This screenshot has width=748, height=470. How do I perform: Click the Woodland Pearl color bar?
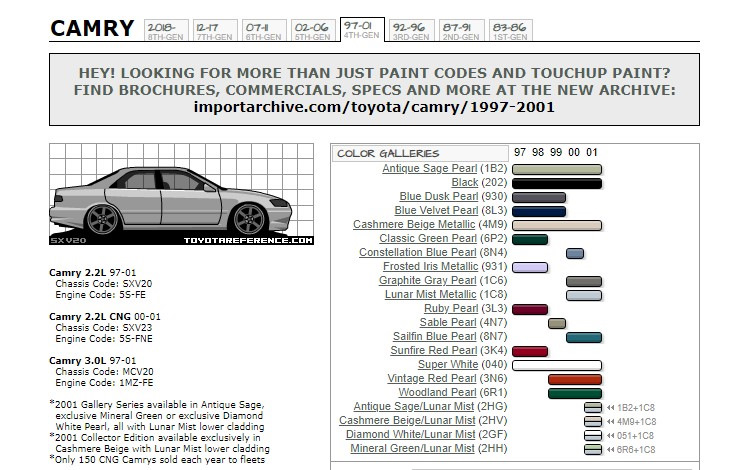coord(575,393)
